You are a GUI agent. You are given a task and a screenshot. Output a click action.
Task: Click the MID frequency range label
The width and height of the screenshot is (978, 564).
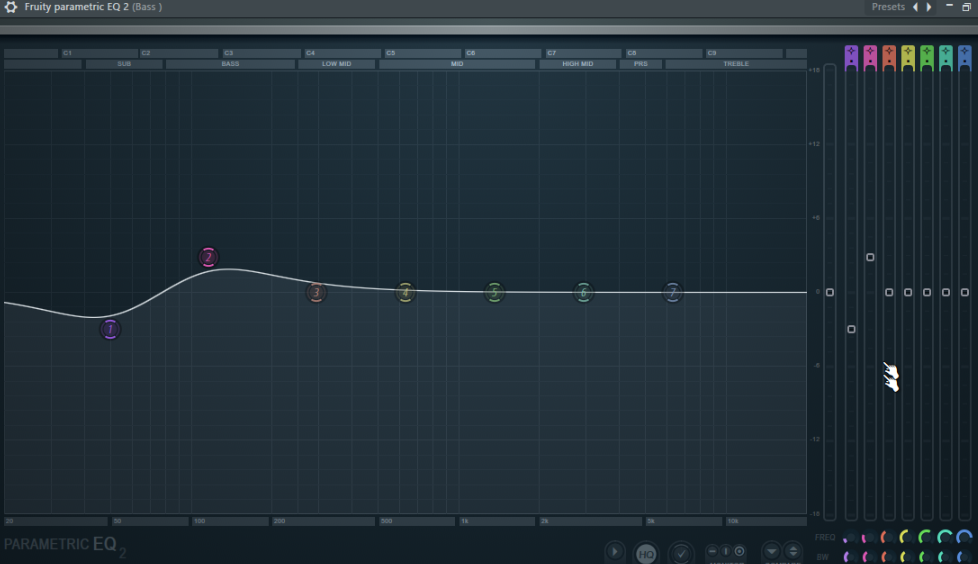pyautogui.click(x=457, y=64)
